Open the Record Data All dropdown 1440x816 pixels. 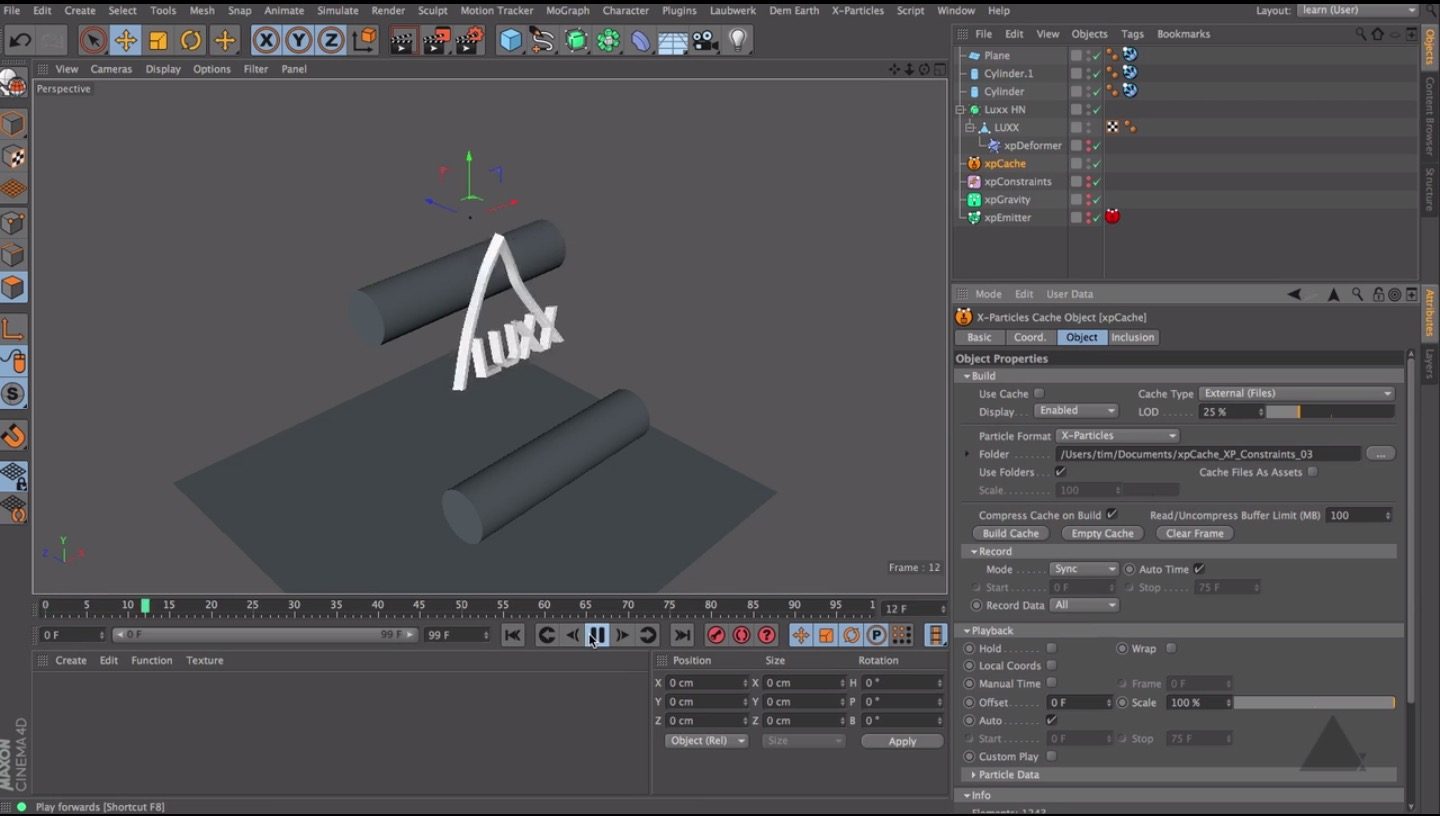(1084, 605)
